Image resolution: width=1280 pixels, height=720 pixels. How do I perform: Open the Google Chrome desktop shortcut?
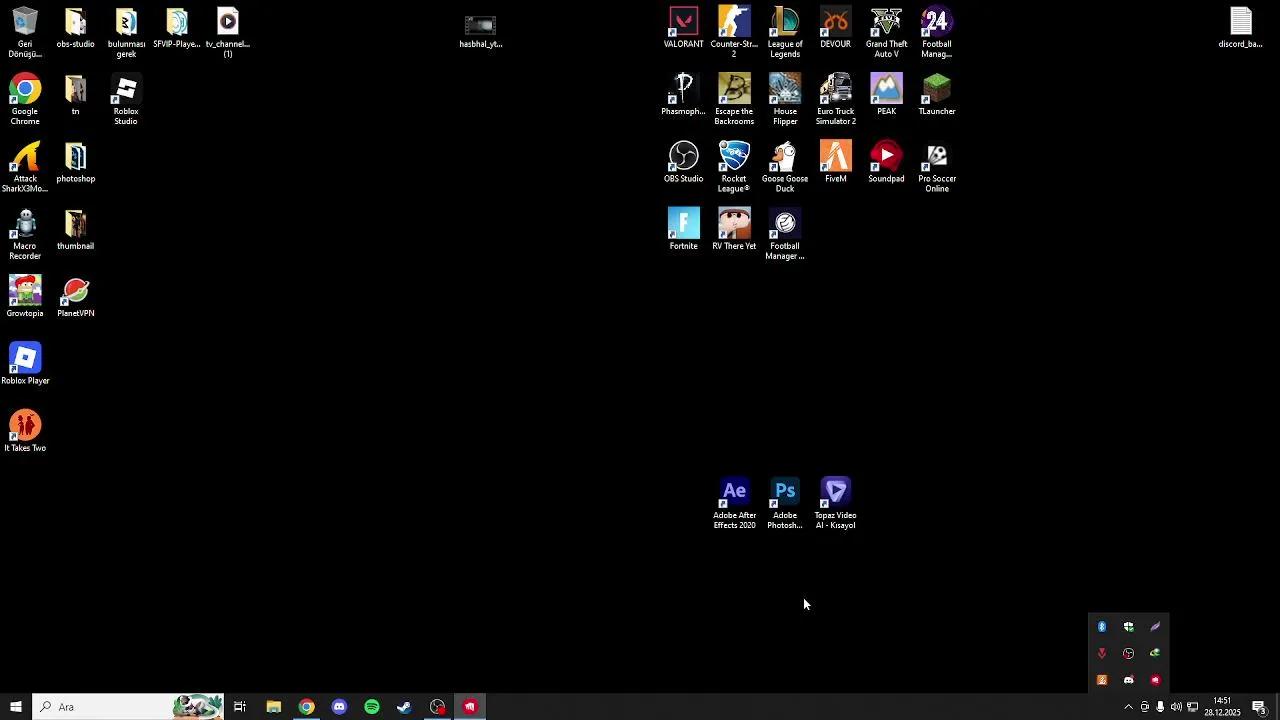pyautogui.click(x=25, y=99)
